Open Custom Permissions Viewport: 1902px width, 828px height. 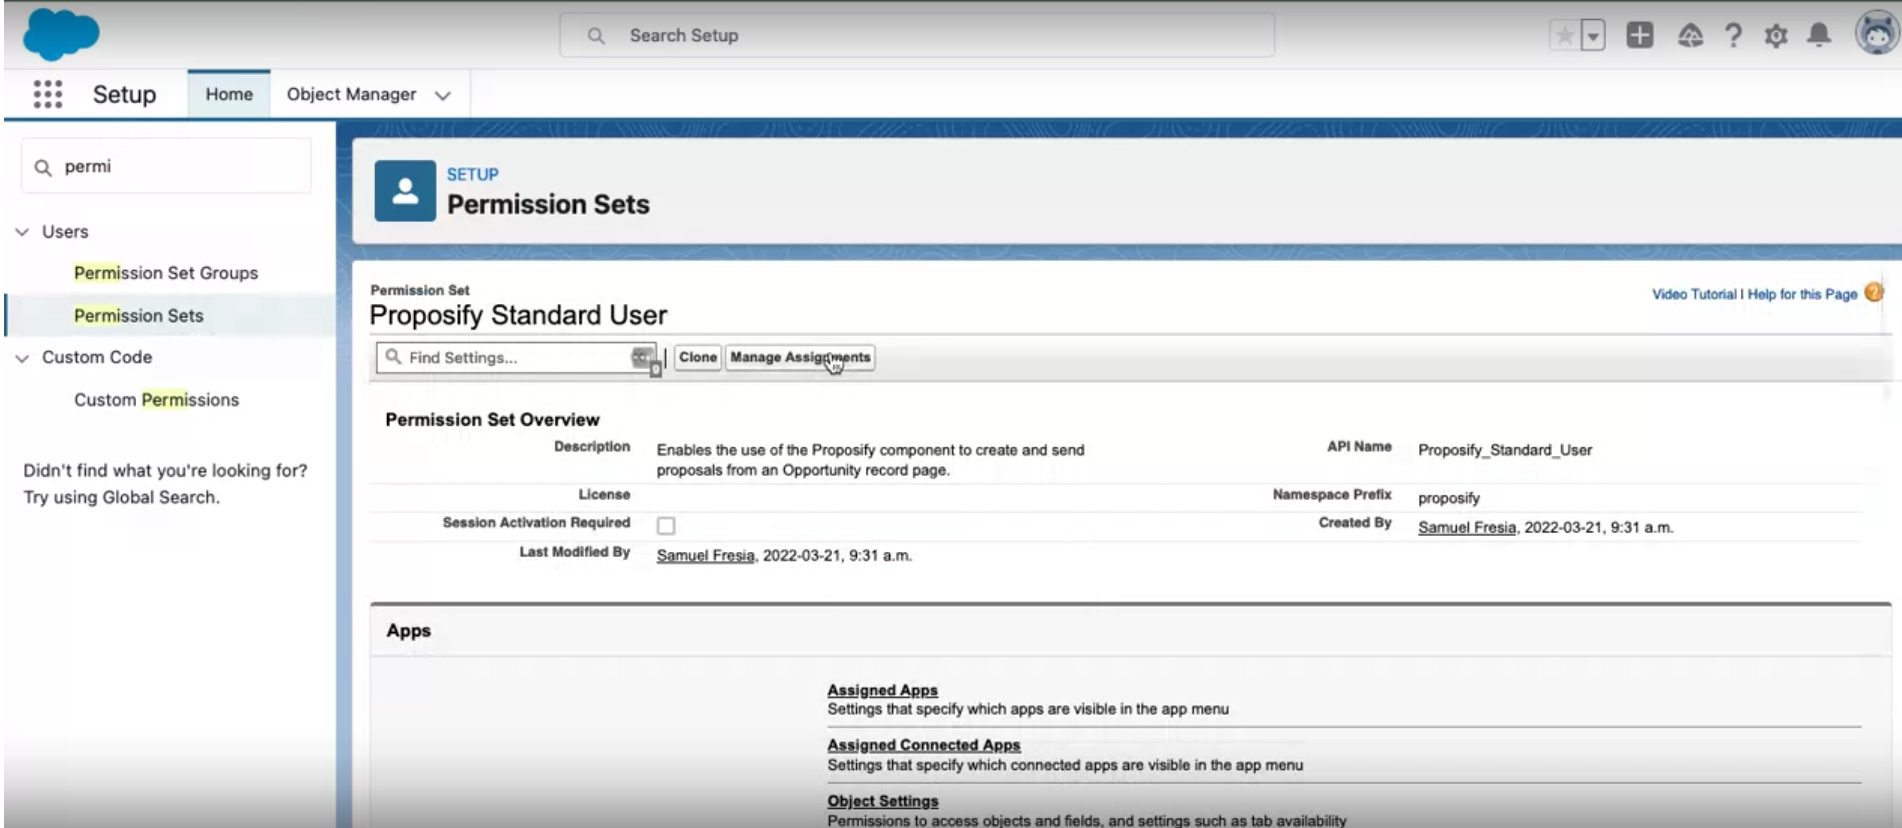click(x=156, y=400)
